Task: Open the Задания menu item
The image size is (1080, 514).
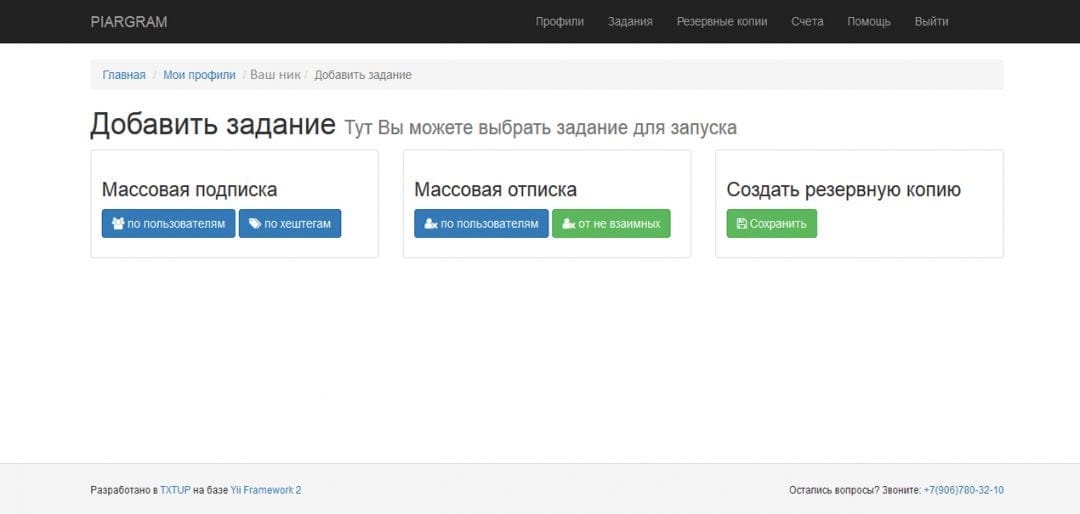Action: [630, 21]
